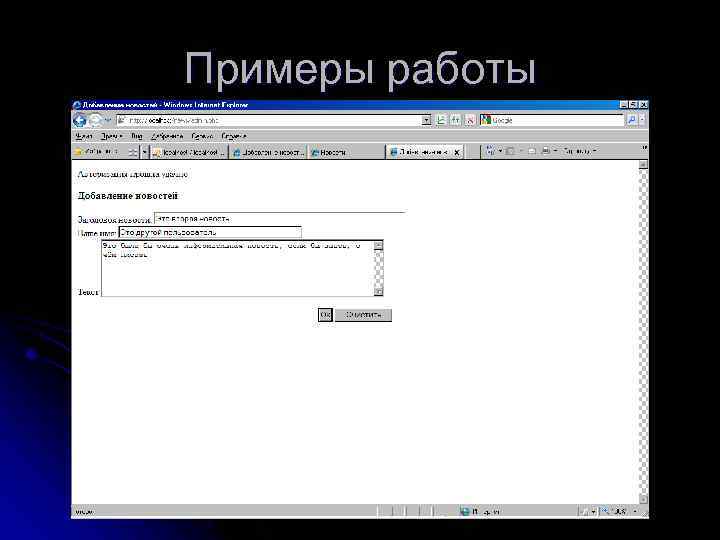Open the Файл menu
Image resolution: width=720 pixels, height=540 pixels.
pyautogui.click(x=84, y=136)
